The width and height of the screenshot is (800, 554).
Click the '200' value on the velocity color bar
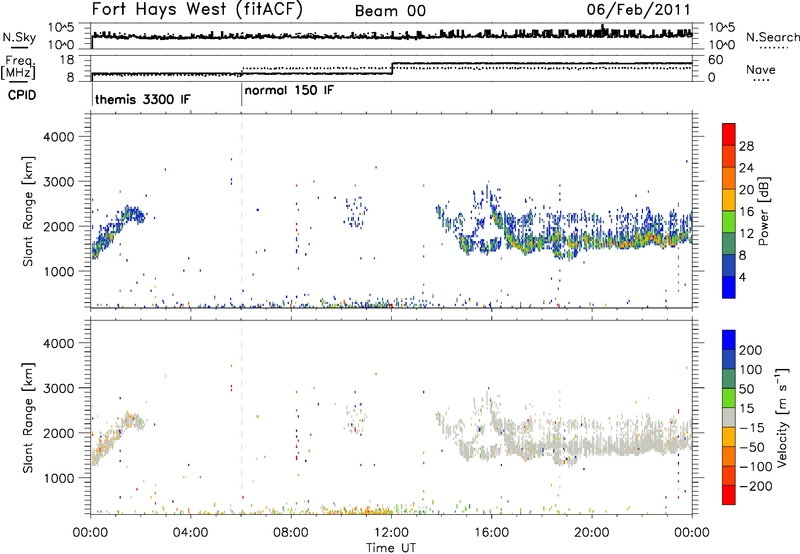click(x=751, y=350)
